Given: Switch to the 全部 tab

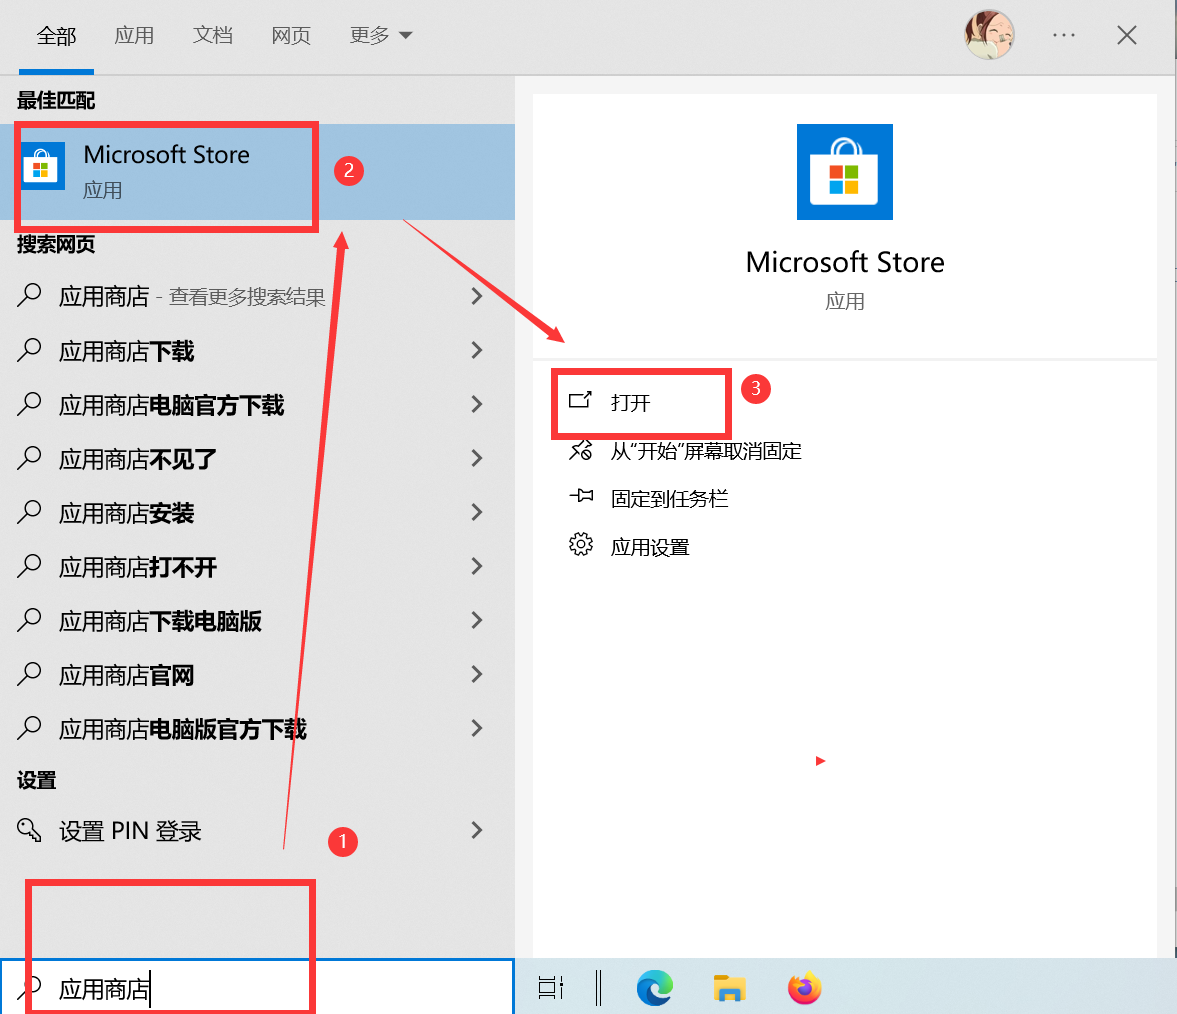Looking at the screenshot, I should 56,36.
